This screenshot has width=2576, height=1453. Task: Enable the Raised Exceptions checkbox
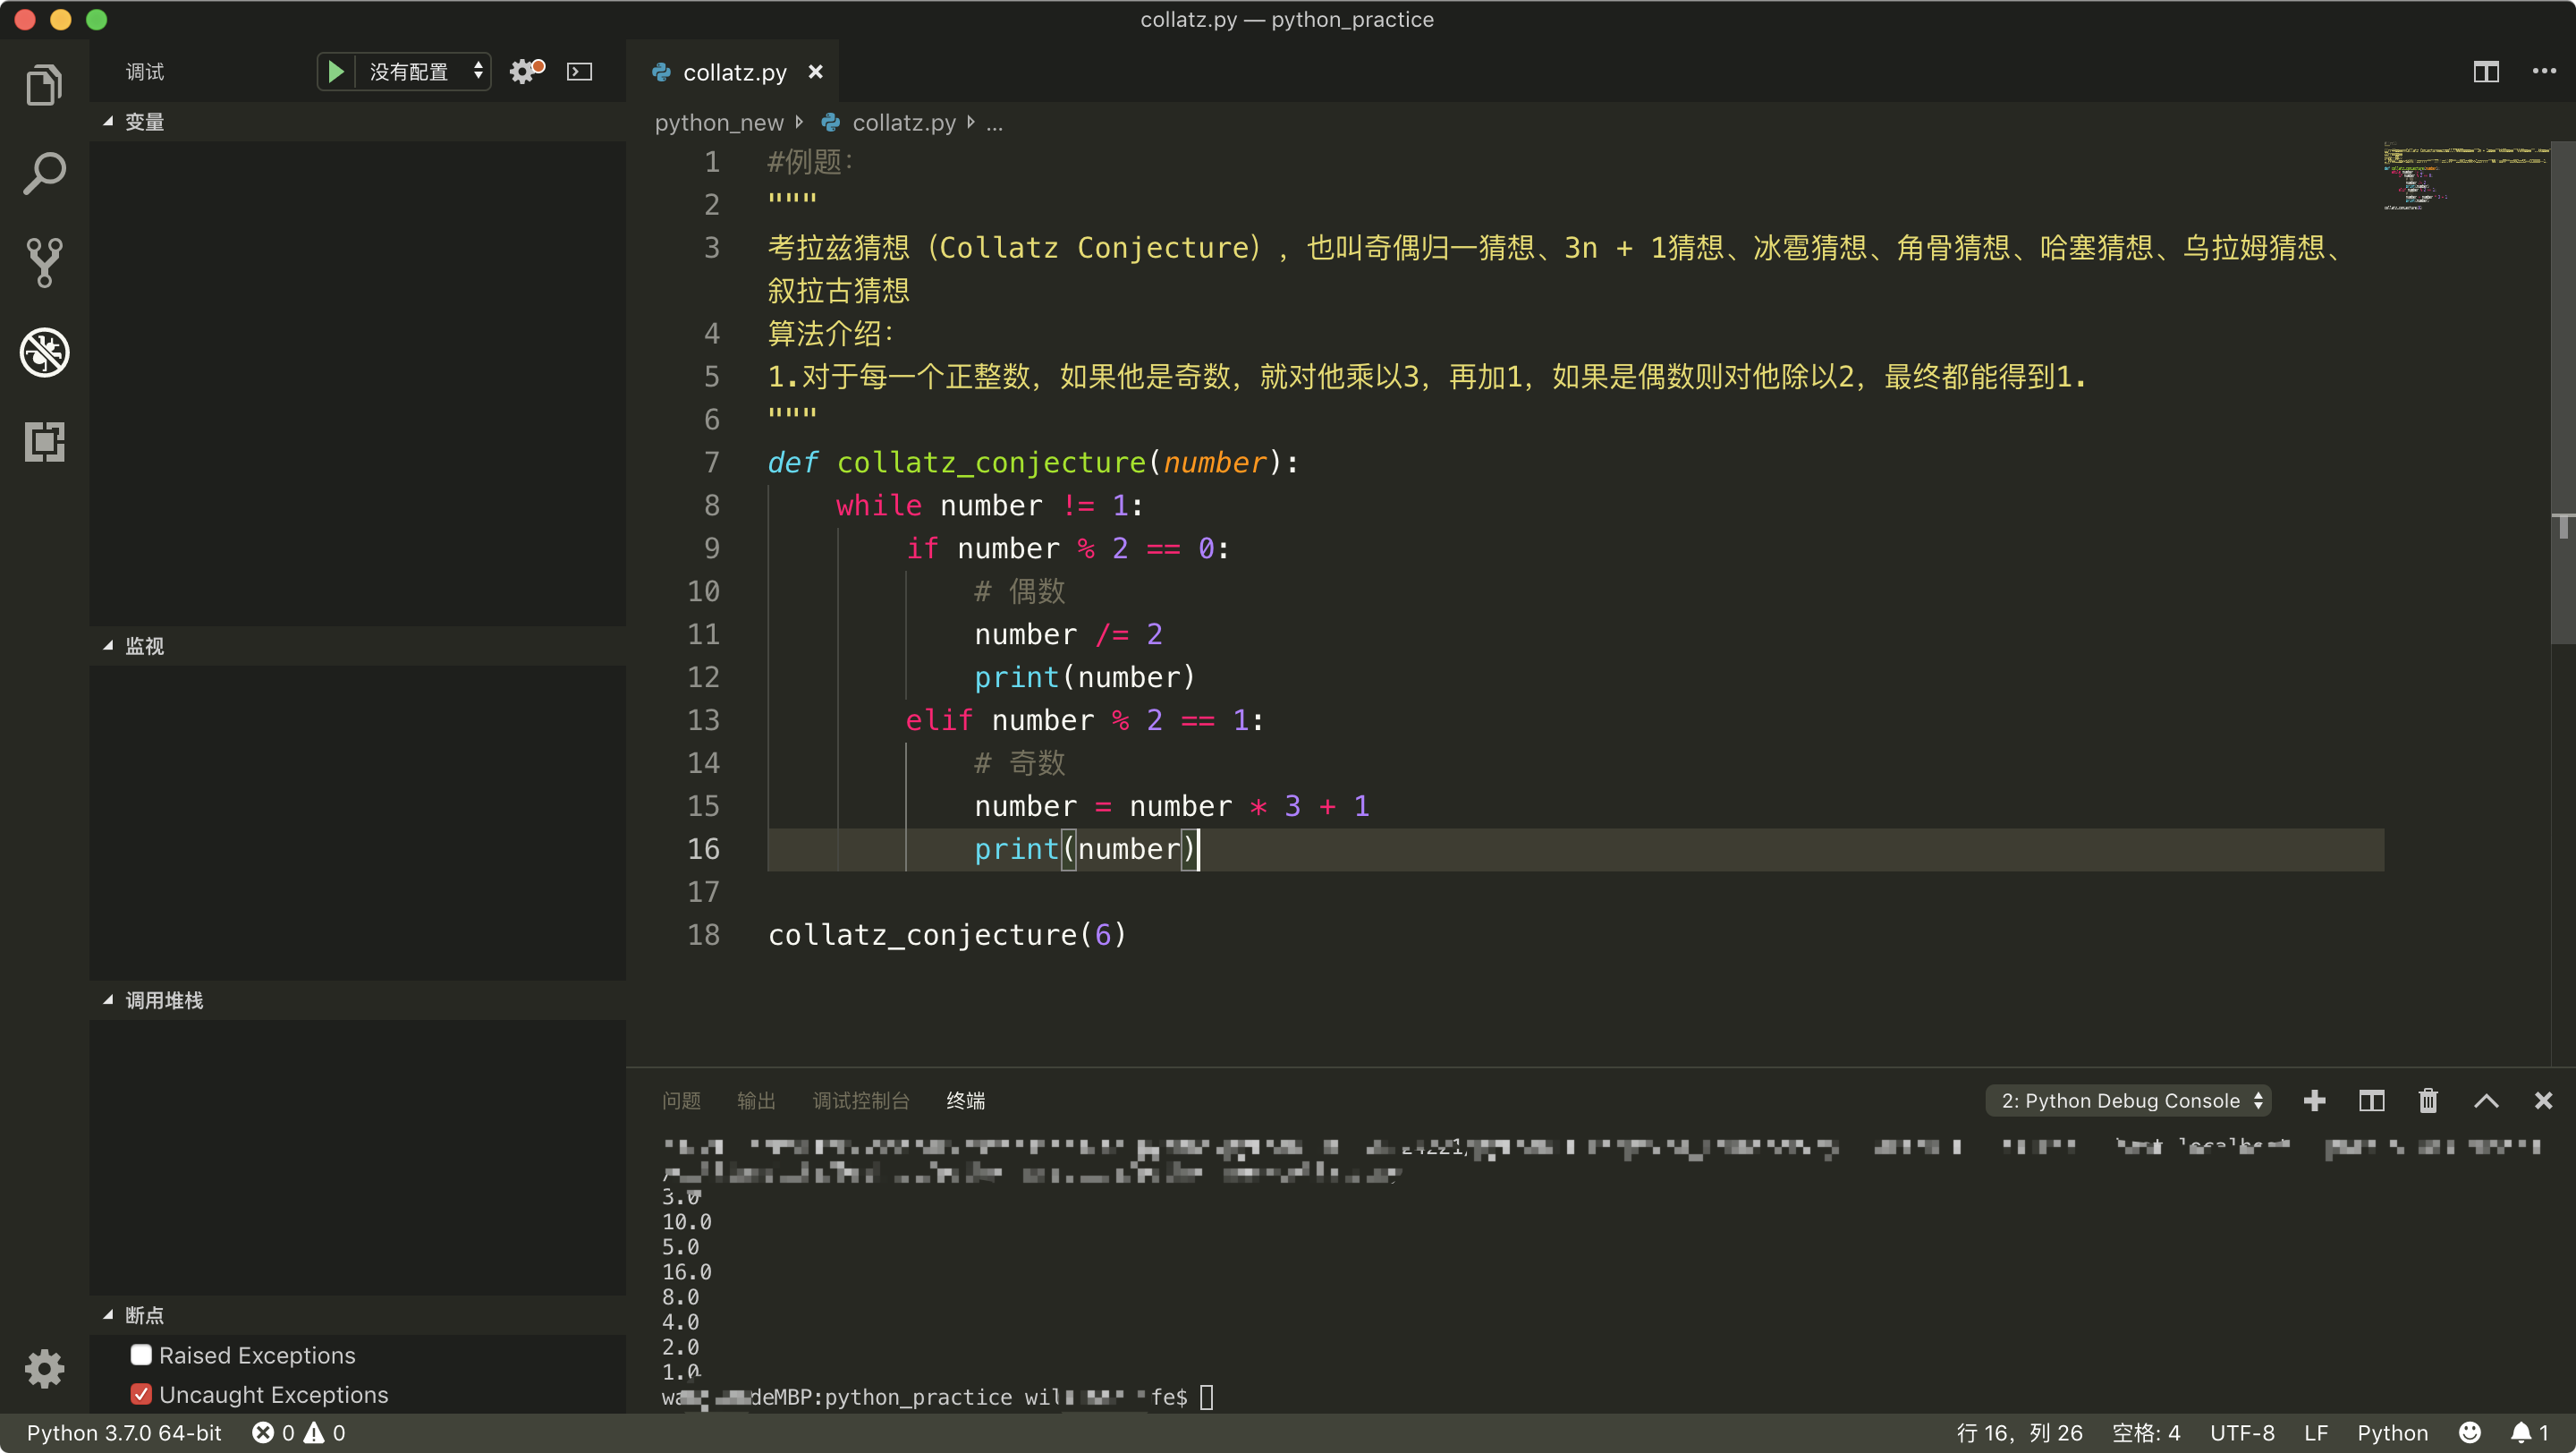point(141,1355)
